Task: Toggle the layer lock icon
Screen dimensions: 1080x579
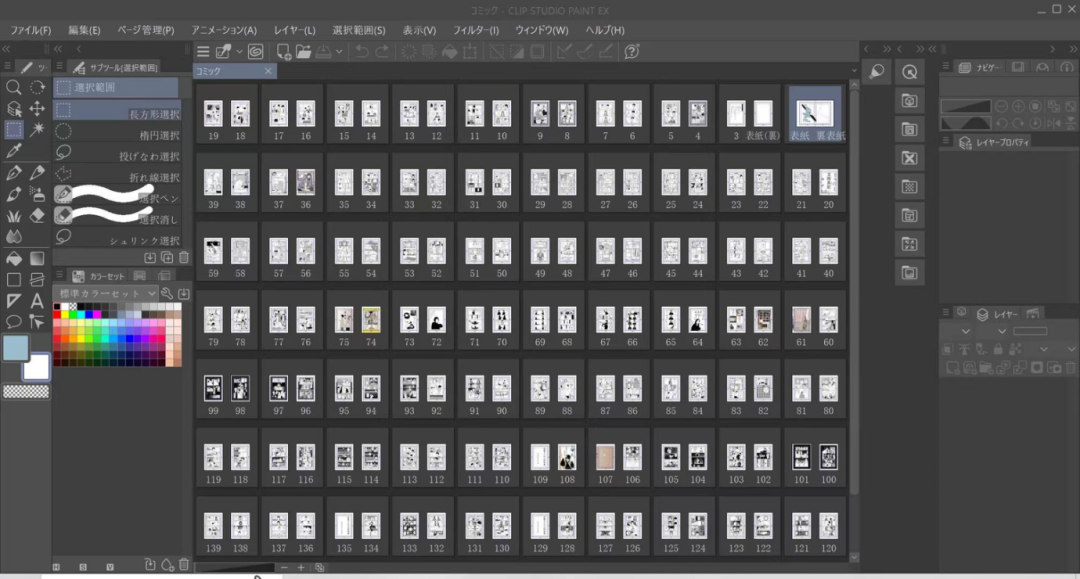Action: (x=997, y=349)
